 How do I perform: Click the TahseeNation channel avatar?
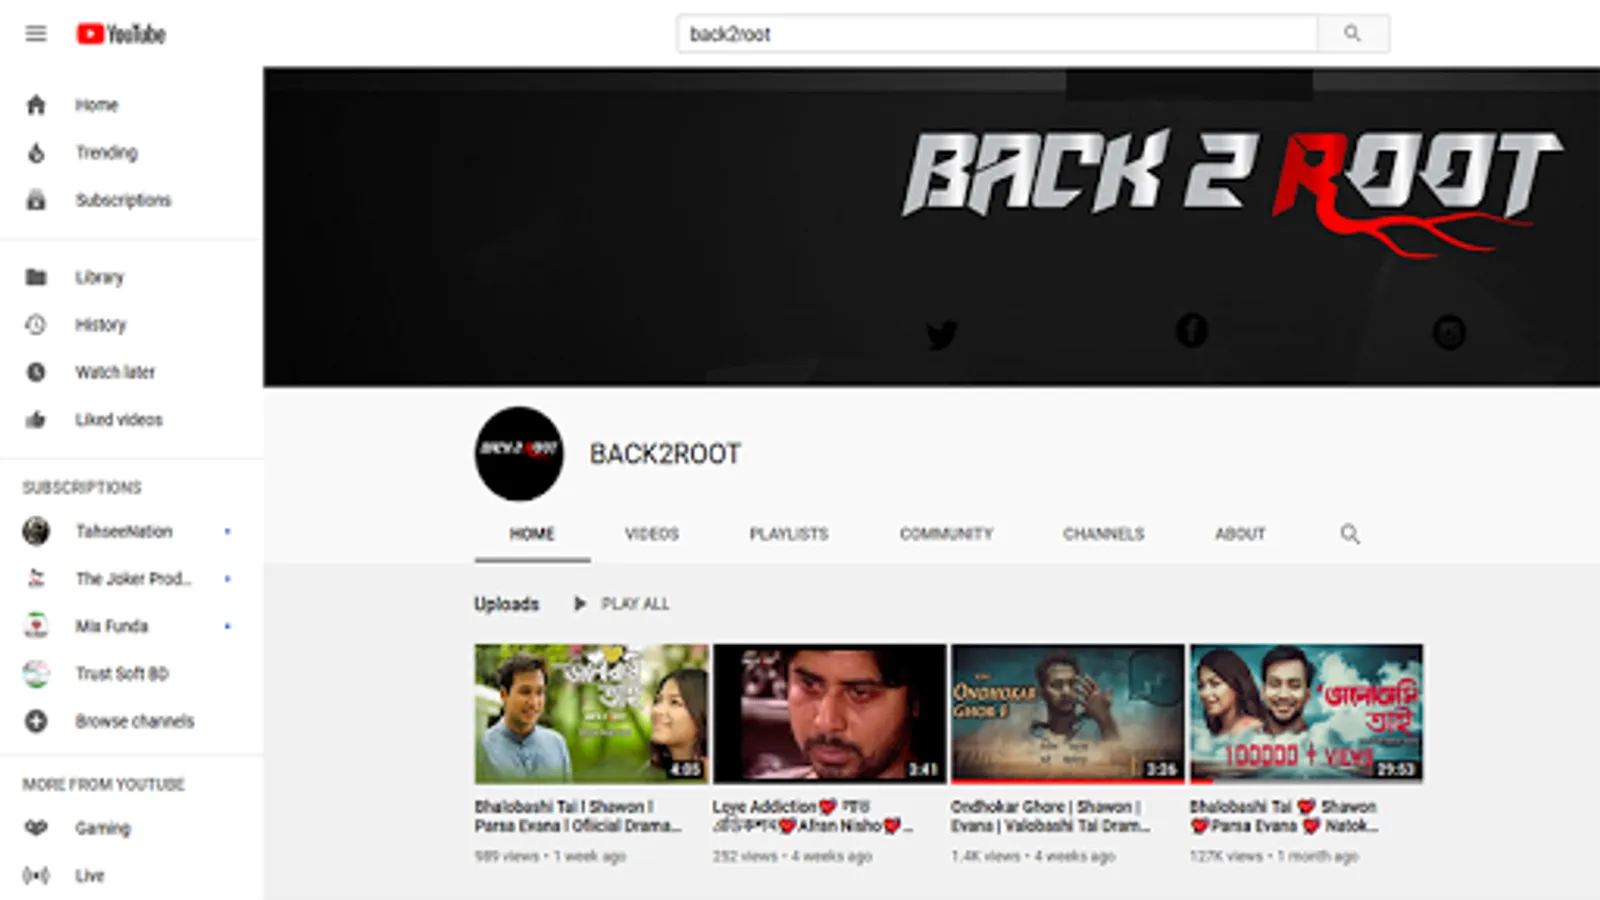tap(36, 531)
